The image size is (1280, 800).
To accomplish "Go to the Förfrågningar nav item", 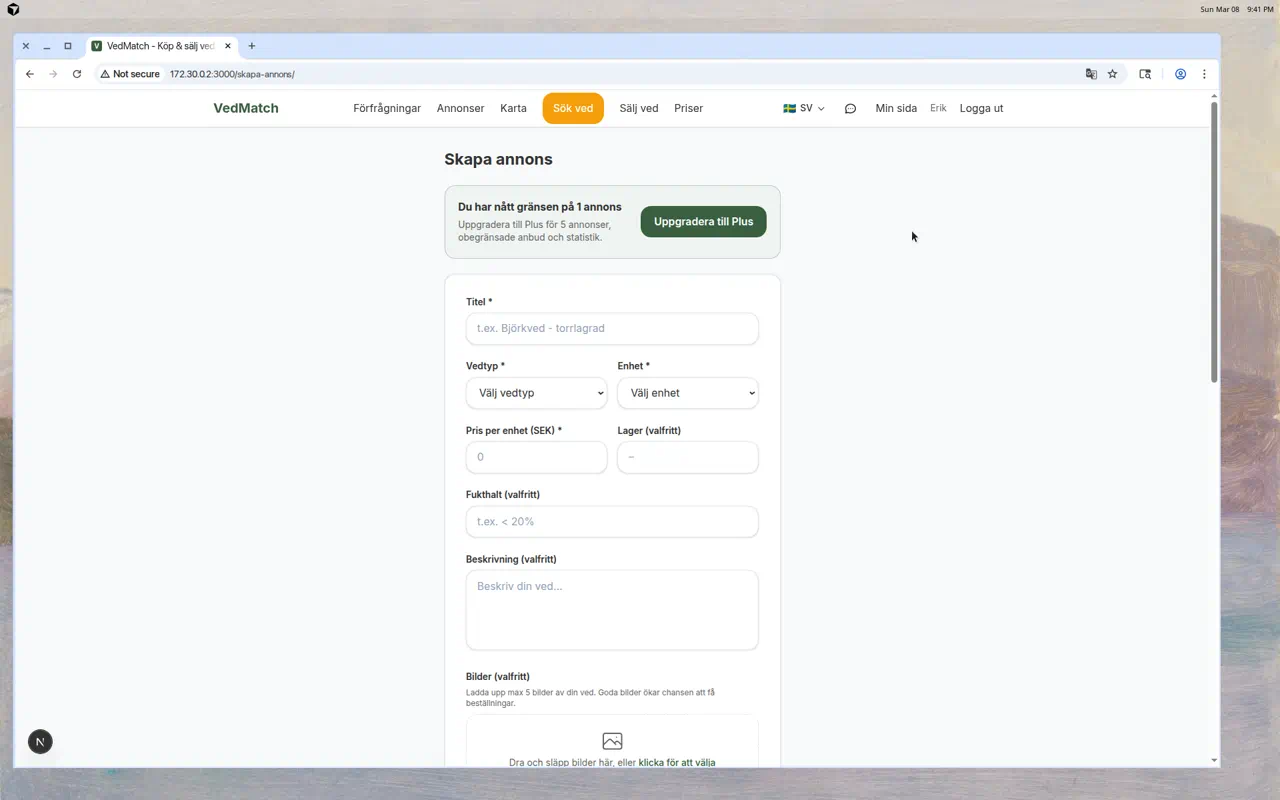I will click(x=387, y=108).
